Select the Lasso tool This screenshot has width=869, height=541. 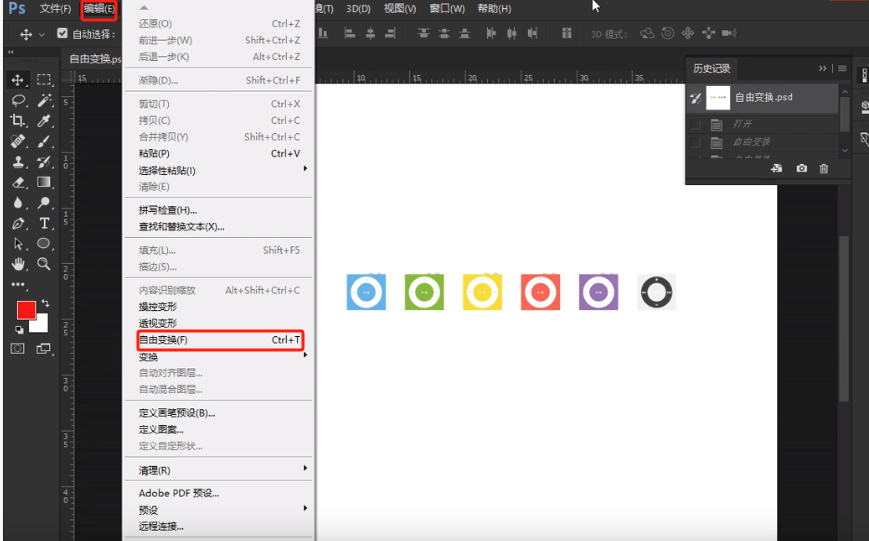(x=18, y=100)
